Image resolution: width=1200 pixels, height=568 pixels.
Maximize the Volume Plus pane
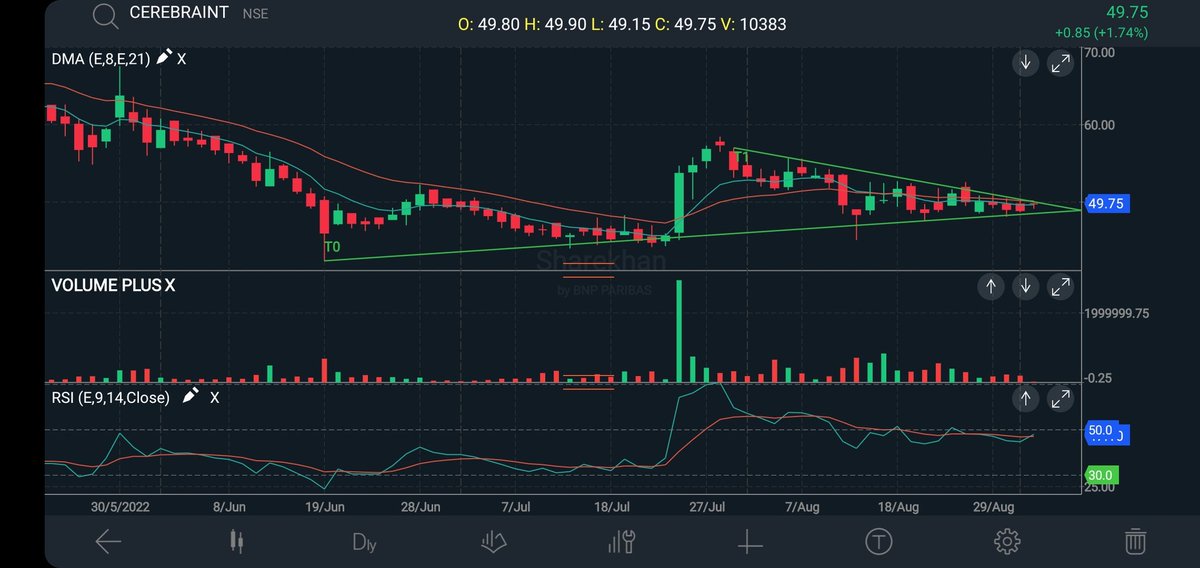[x=1060, y=287]
